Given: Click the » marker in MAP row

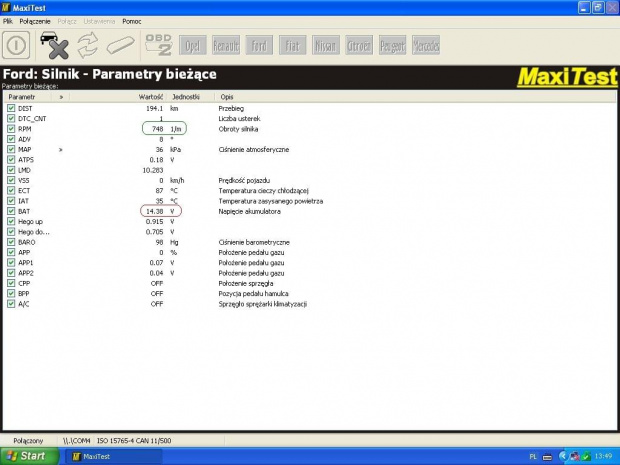Looking at the screenshot, I should tap(60, 149).
